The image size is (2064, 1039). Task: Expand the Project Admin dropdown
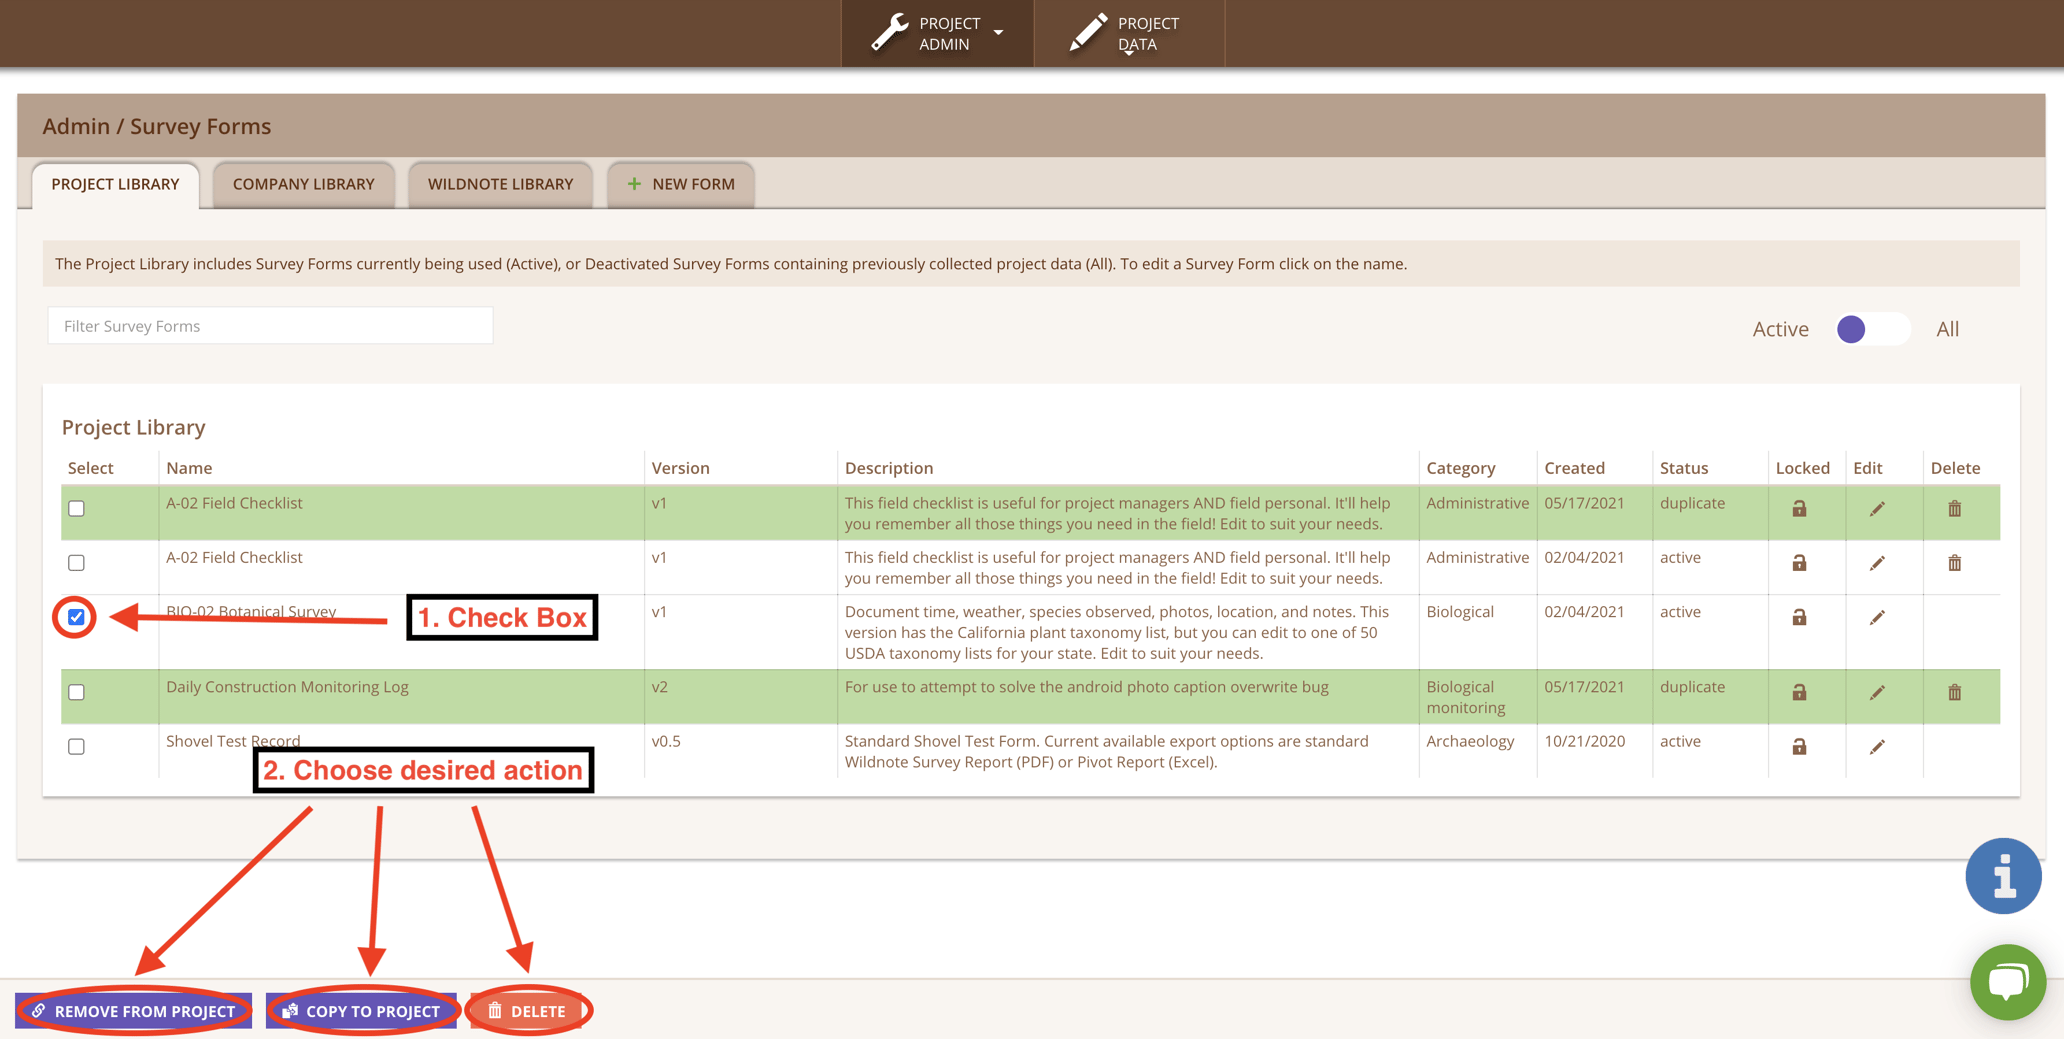[x=998, y=33]
